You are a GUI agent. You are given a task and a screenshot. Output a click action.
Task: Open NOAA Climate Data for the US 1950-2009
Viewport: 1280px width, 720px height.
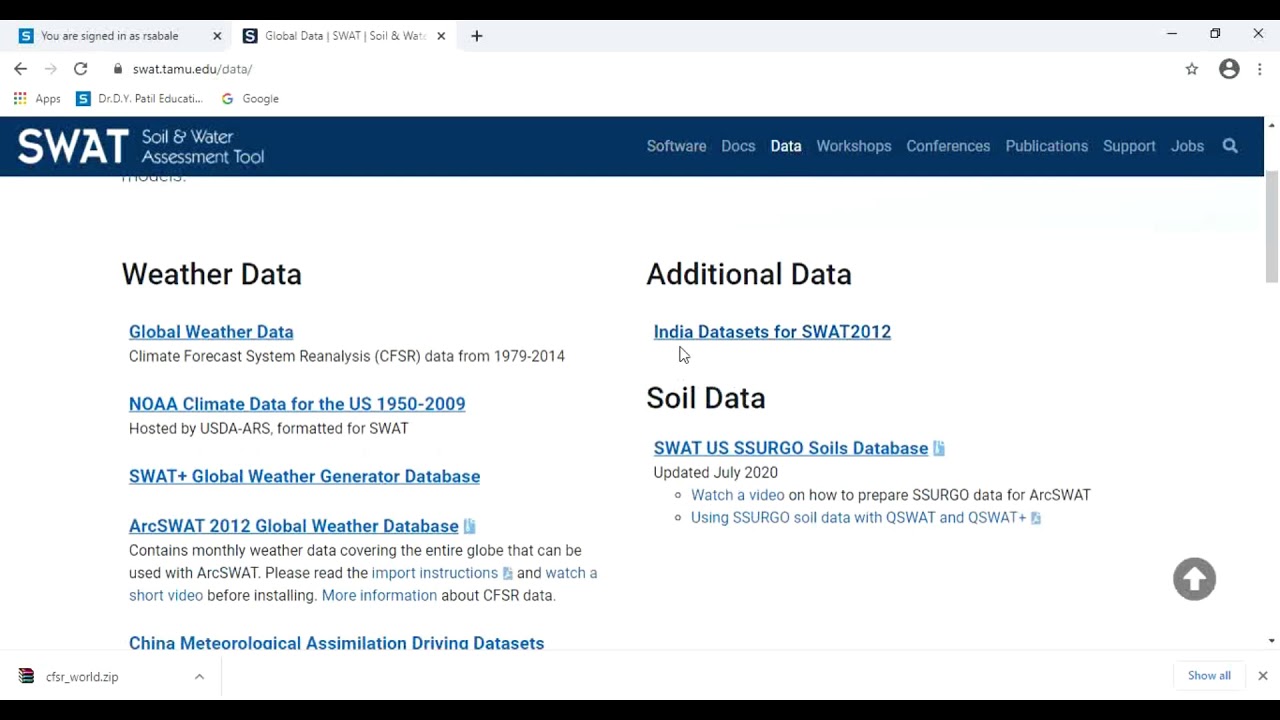[297, 404]
